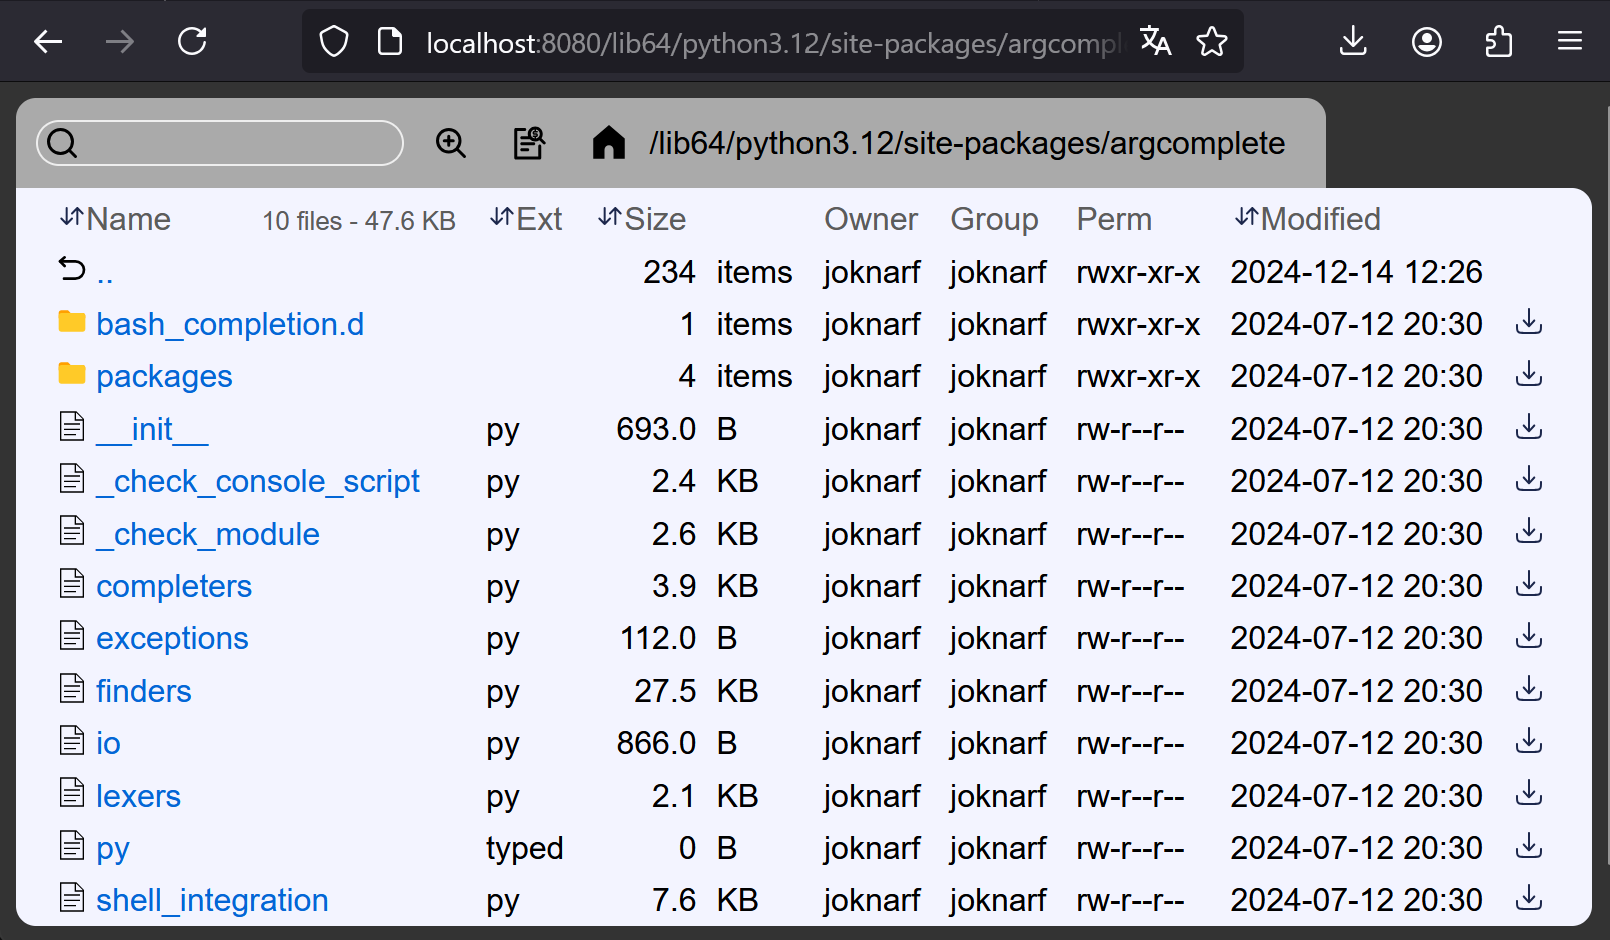The image size is (1610, 940).
Task: Download the exceptions file
Action: 1529,637
